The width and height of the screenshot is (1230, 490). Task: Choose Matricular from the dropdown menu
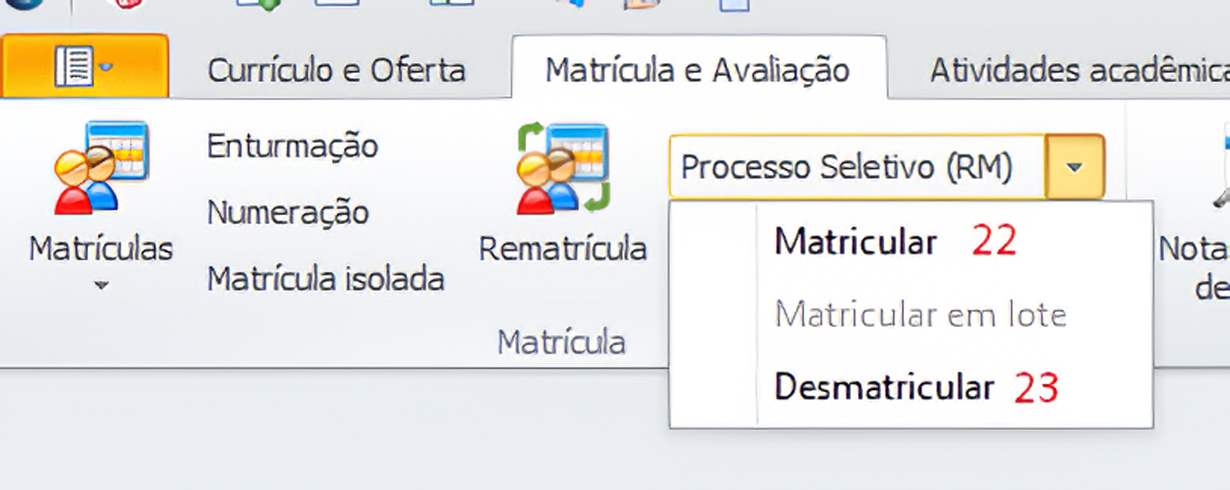(x=856, y=242)
